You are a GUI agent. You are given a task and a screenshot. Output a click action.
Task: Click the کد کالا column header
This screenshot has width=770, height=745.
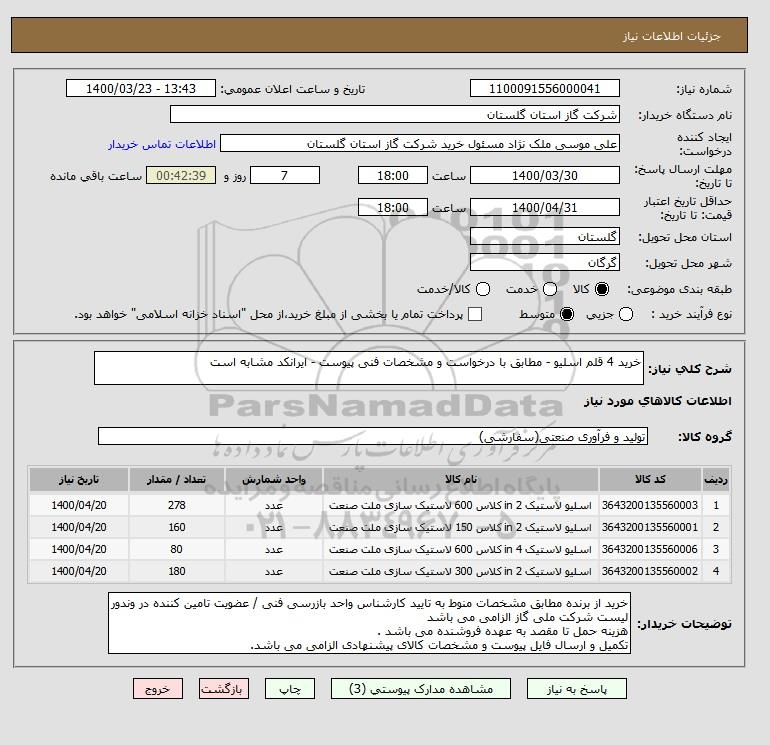click(x=650, y=479)
